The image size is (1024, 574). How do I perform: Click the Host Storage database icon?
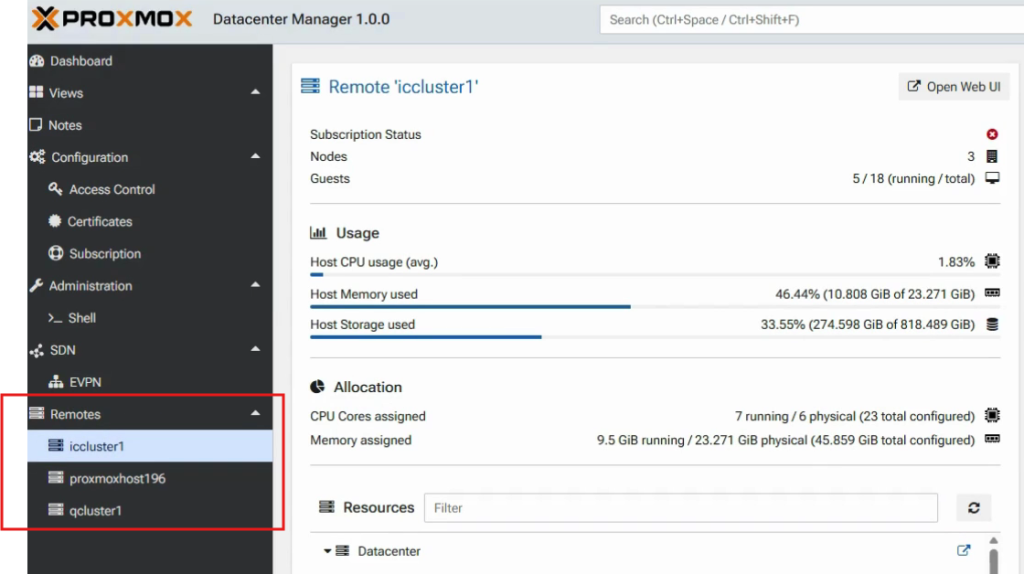(992, 324)
